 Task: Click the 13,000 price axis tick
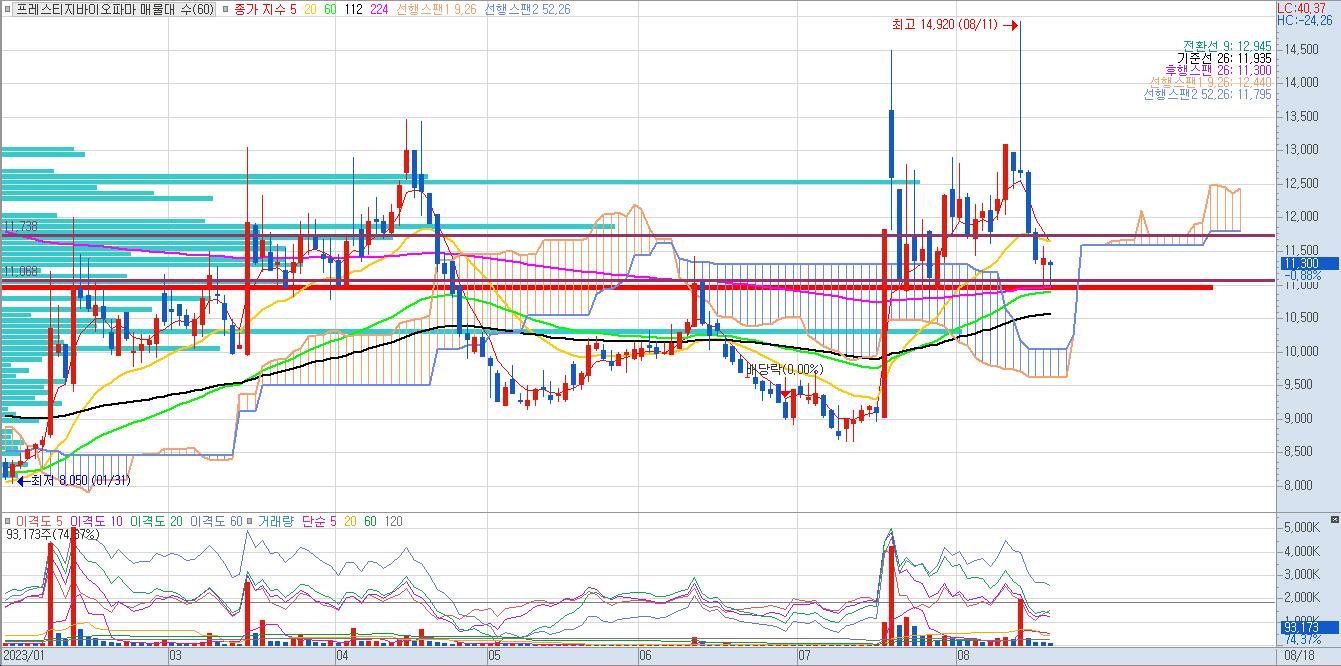coord(1304,150)
